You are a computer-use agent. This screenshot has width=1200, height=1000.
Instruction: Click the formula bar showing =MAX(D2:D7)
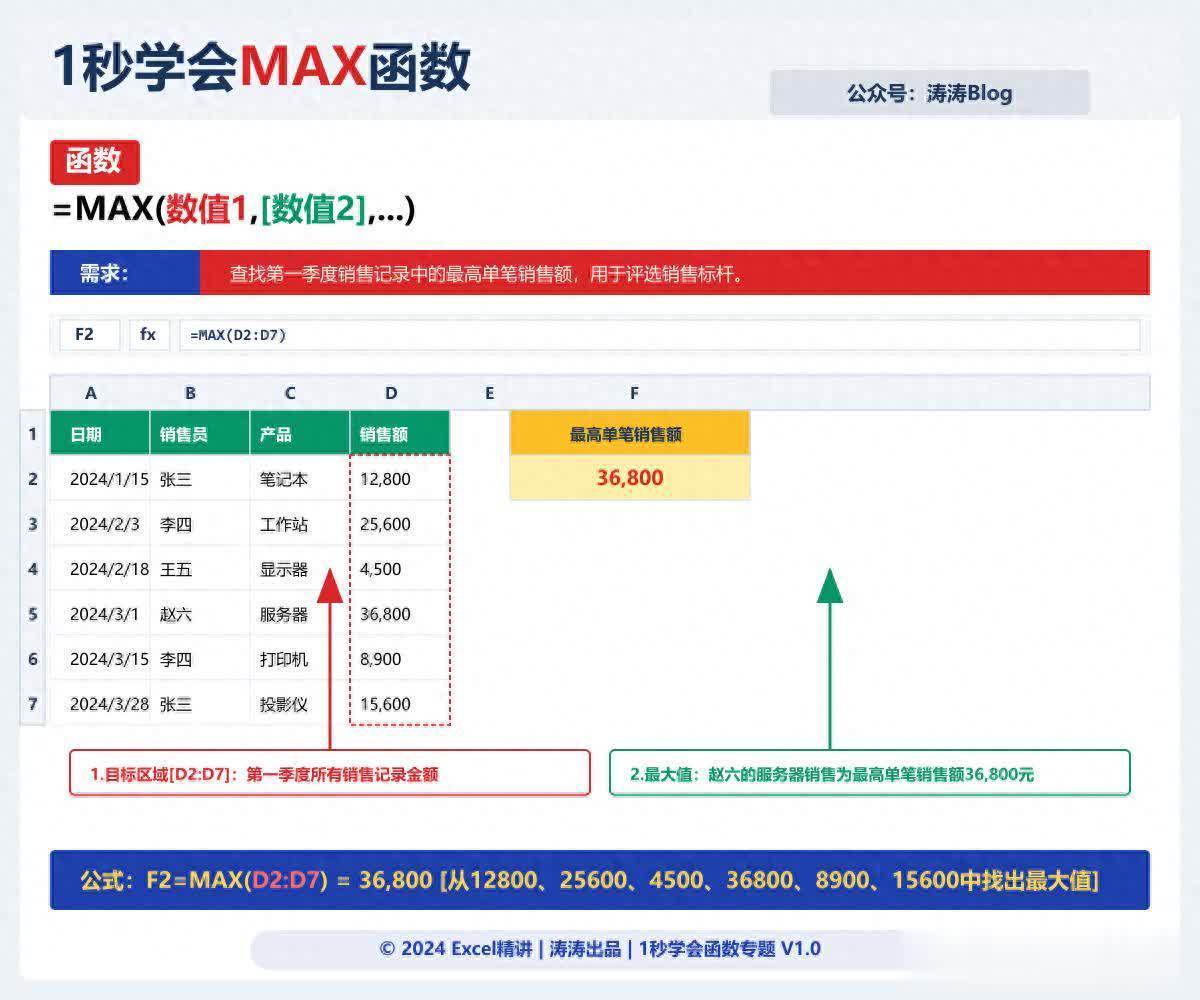pyautogui.click(x=658, y=335)
